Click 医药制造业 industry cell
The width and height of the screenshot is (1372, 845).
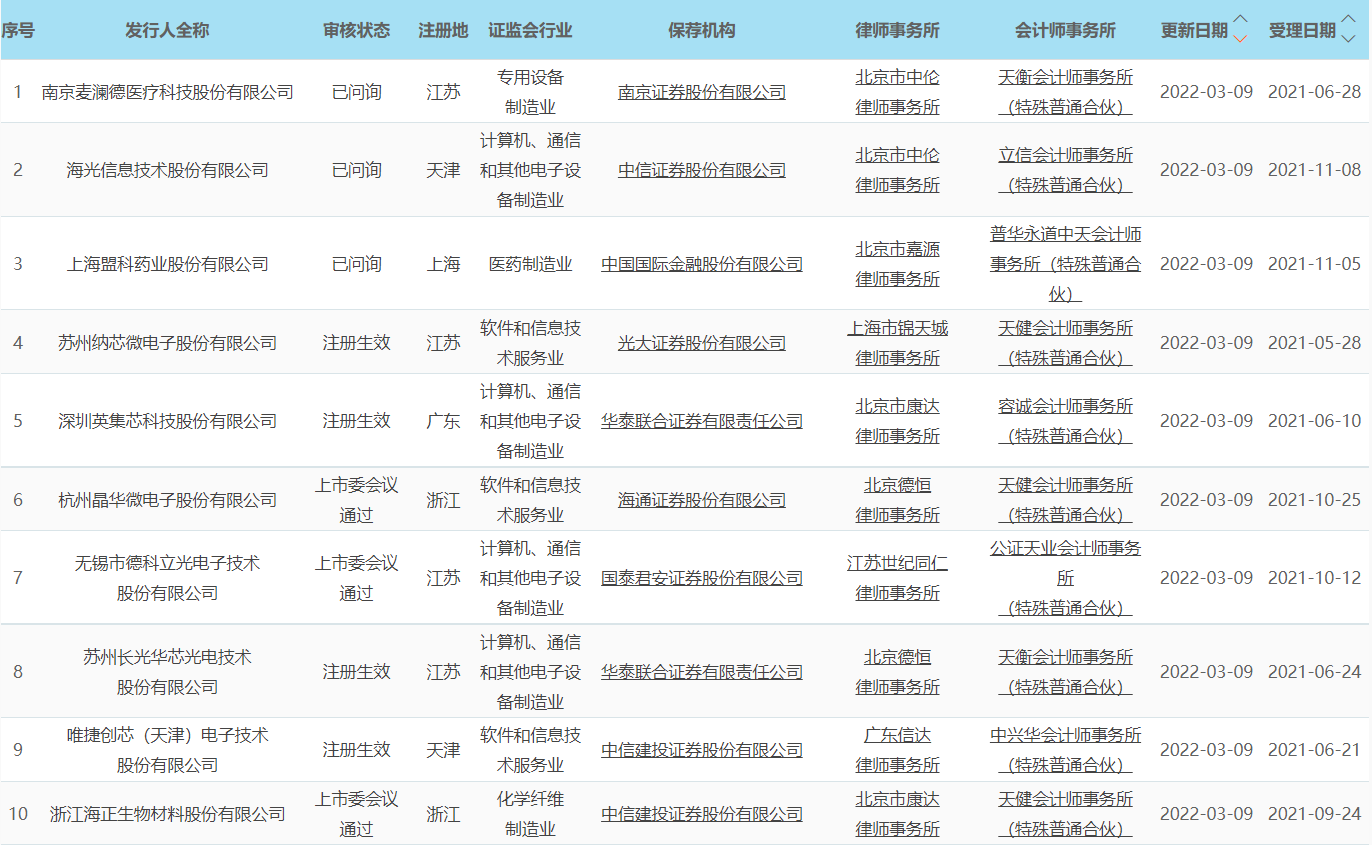coord(530,264)
